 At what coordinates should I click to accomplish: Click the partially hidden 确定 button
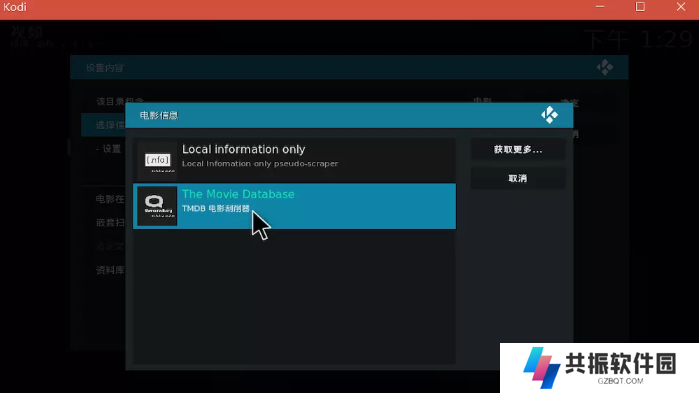point(569,103)
